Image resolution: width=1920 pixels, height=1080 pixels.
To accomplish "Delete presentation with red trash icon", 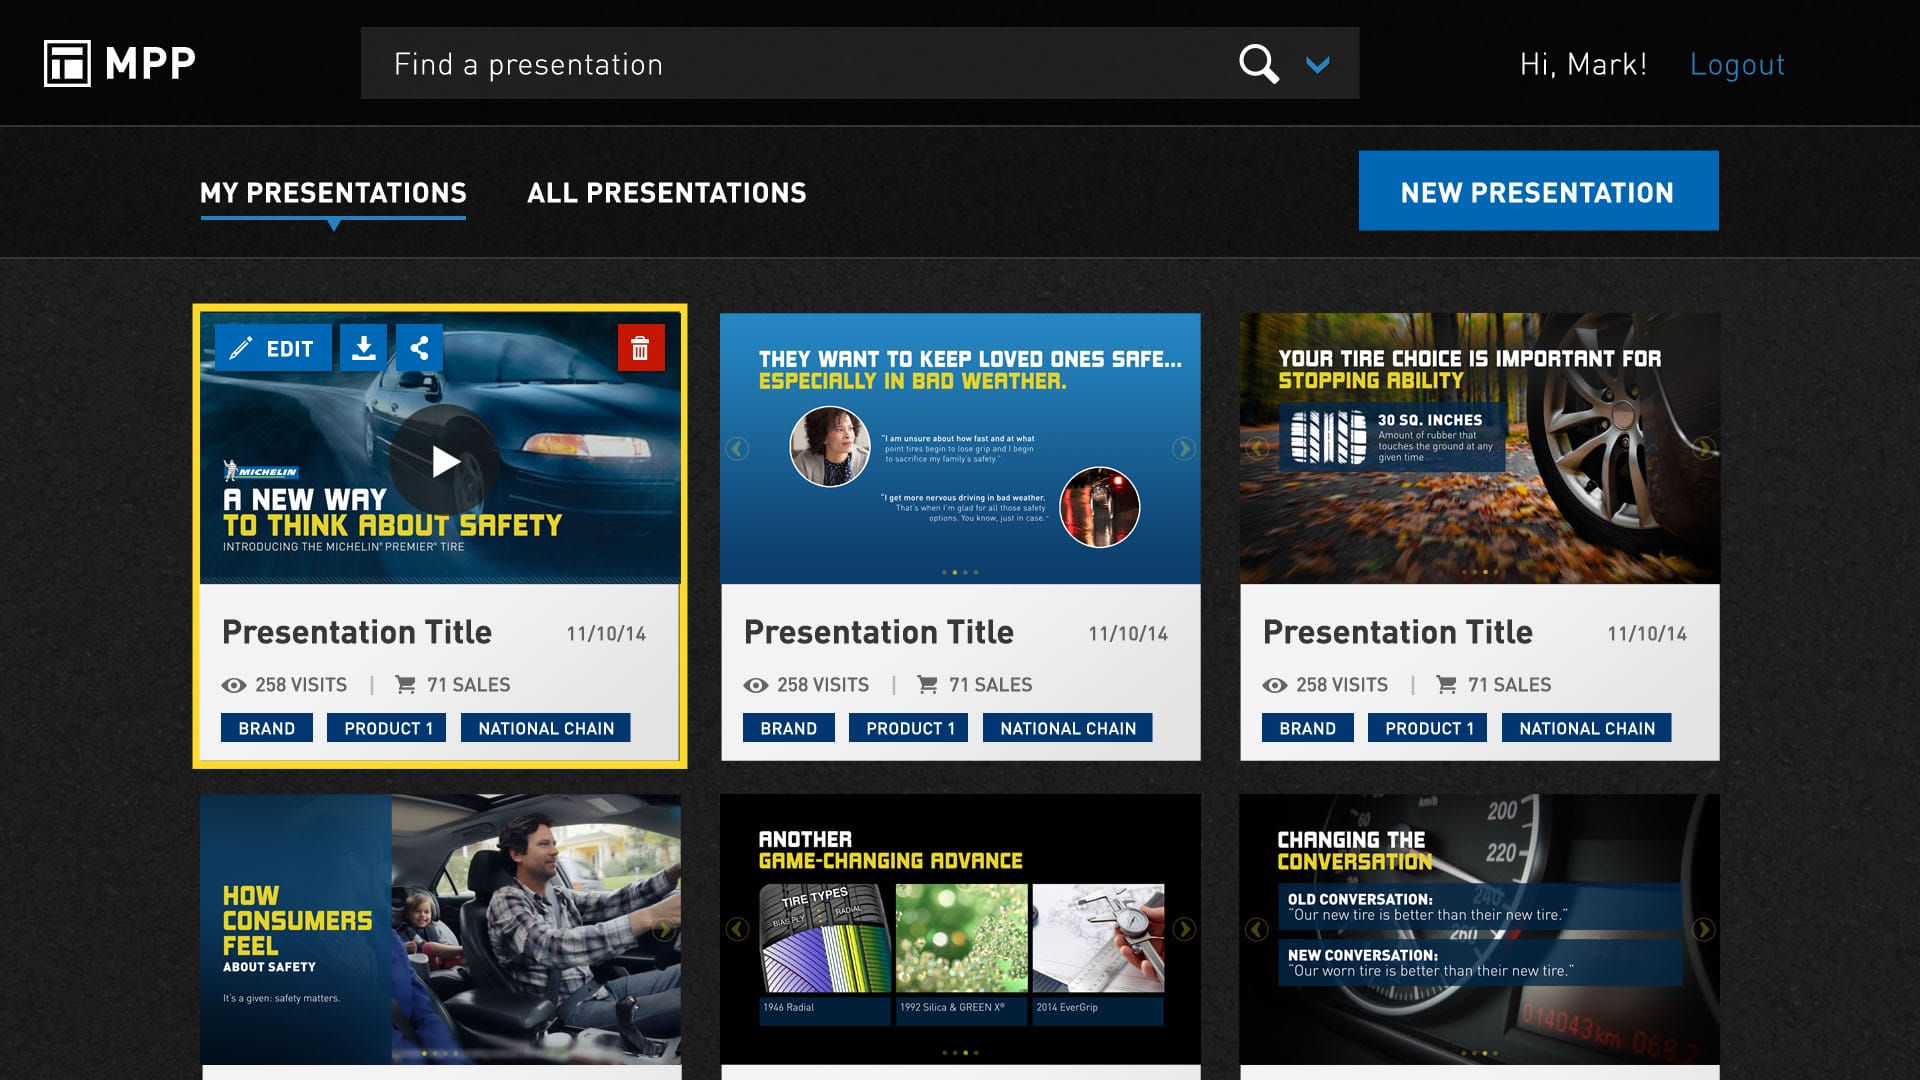I will click(640, 348).
